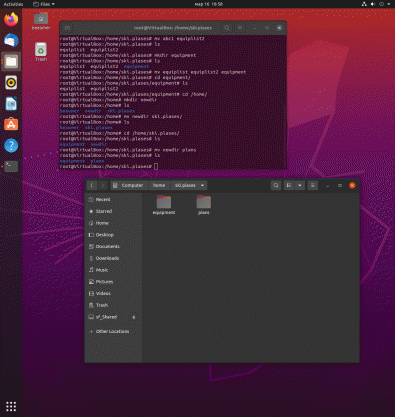Open LibreOffice Writer from the dock
This screenshot has width=395, height=417.
pyautogui.click(x=11, y=103)
